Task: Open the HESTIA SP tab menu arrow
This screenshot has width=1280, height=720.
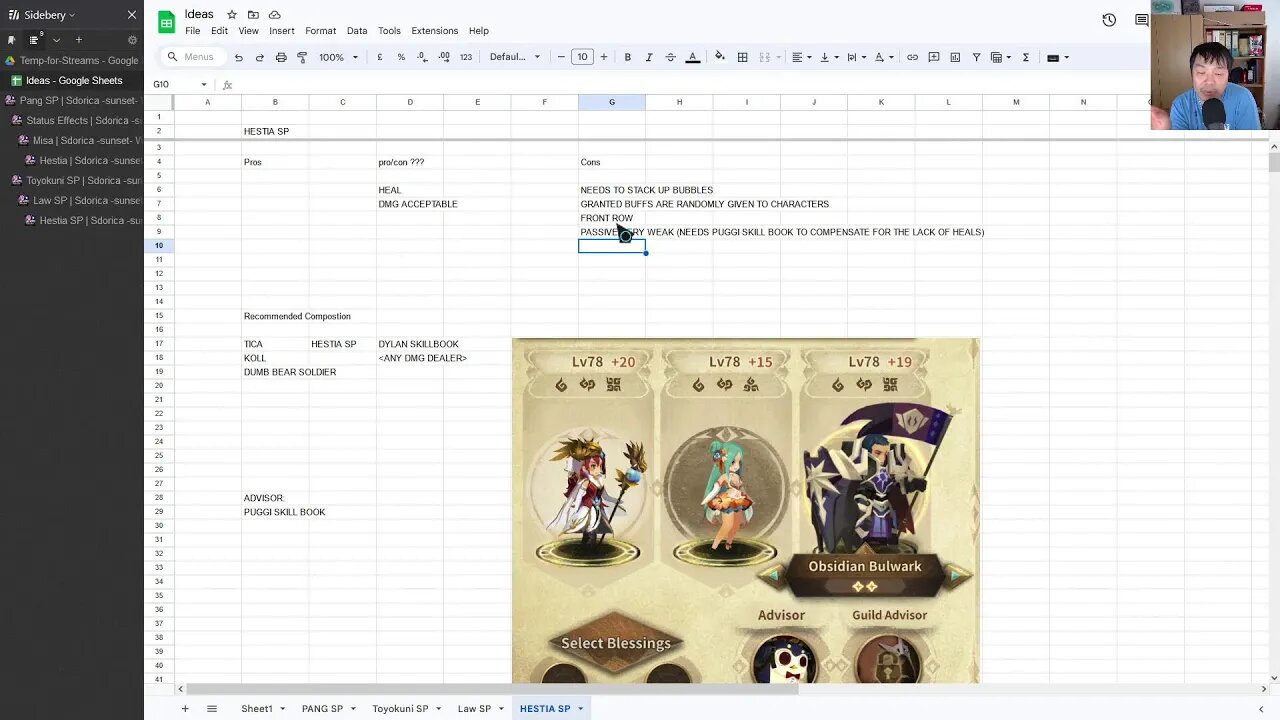Action: [580, 708]
